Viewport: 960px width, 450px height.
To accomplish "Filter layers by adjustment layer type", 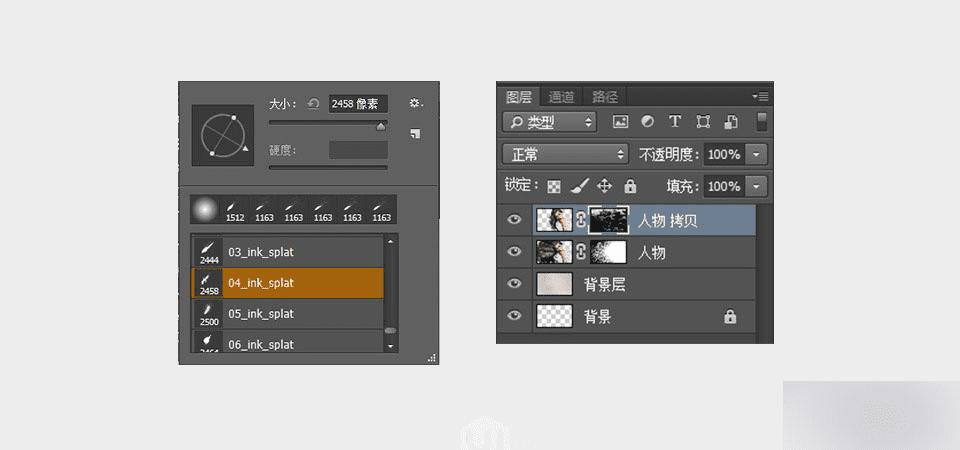I will 647,121.
